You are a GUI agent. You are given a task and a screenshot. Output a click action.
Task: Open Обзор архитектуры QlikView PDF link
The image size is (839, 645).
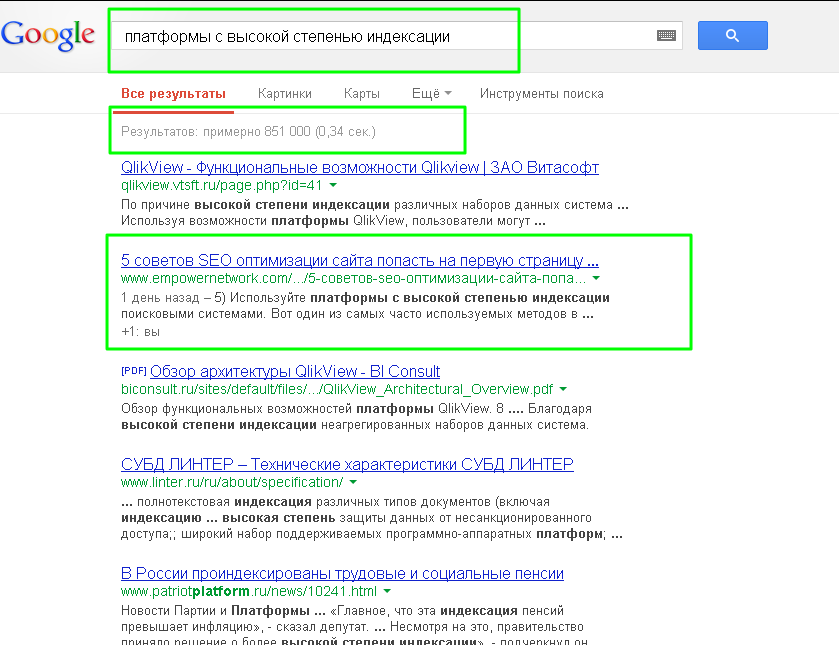(x=295, y=371)
